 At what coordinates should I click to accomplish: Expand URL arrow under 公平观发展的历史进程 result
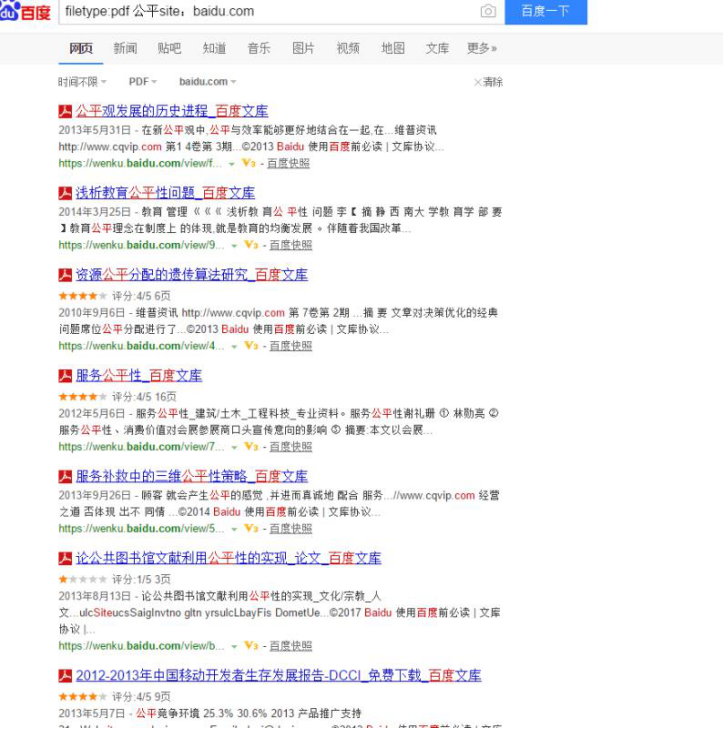pyautogui.click(x=232, y=164)
